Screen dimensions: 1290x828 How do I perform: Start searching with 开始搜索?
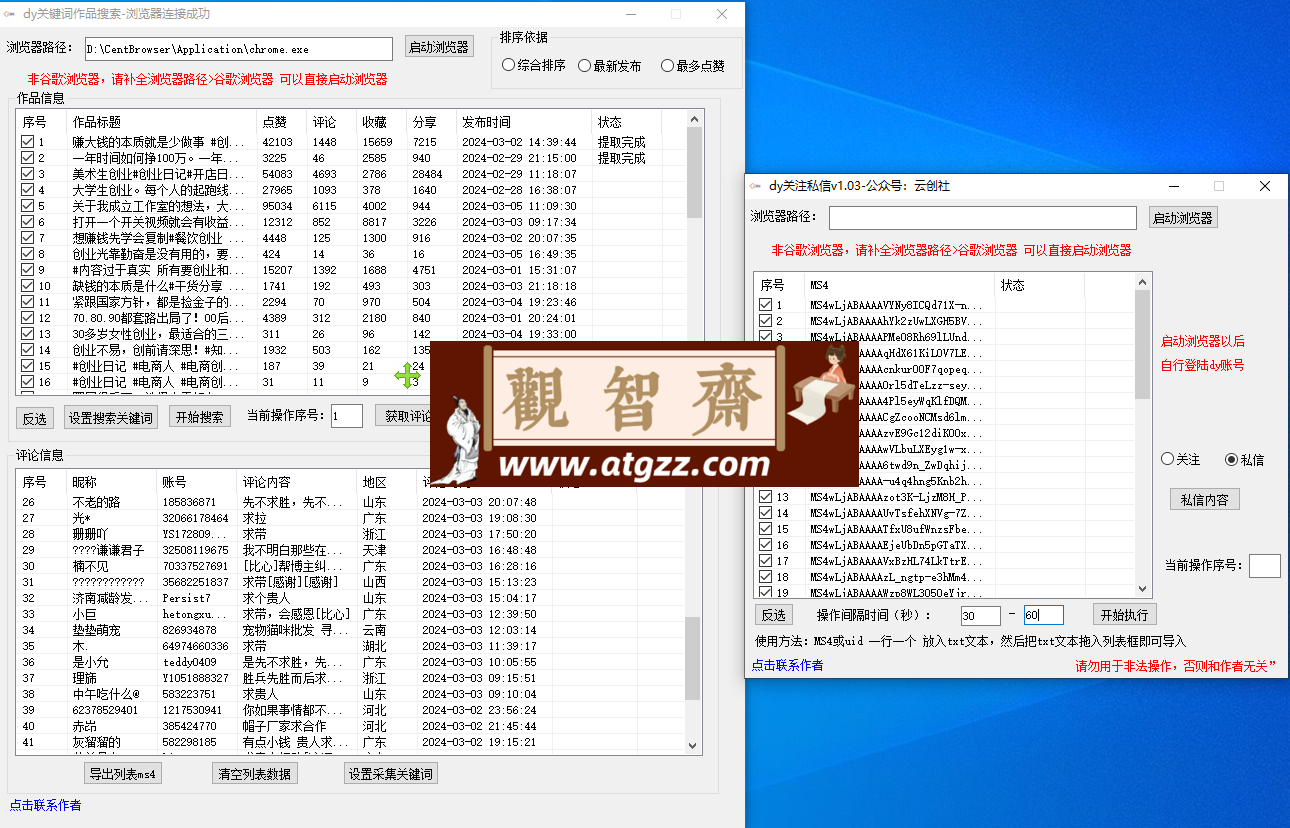coord(199,417)
